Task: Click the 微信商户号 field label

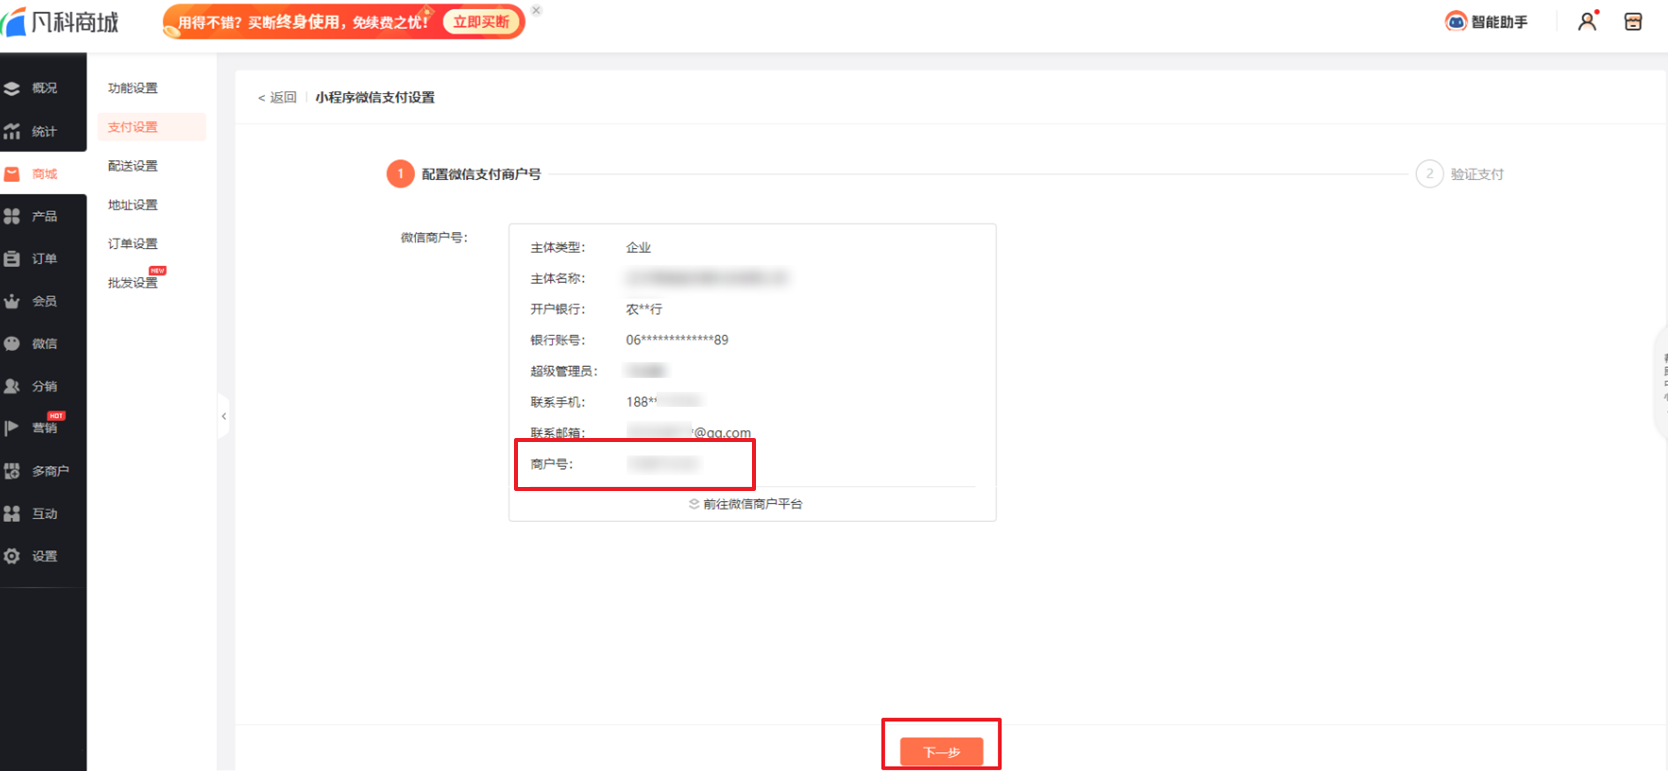Action: (x=434, y=237)
